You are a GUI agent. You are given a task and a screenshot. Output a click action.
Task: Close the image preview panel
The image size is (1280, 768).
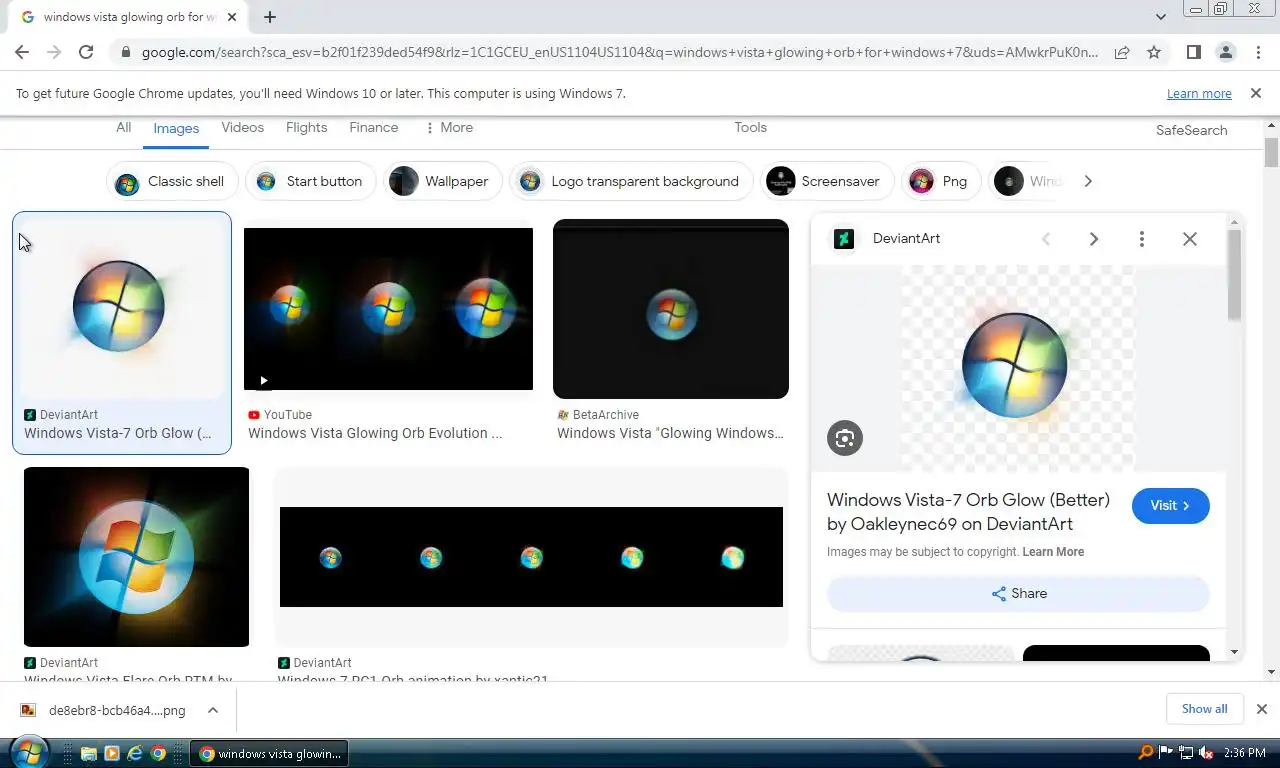(x=1189, y=239)
